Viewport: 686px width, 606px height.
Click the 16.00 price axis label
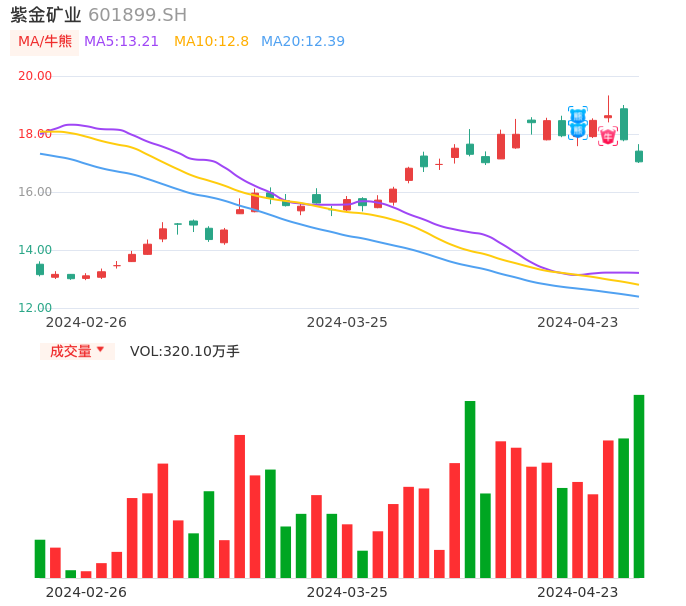pyautogui.click(x=35, y=192)
